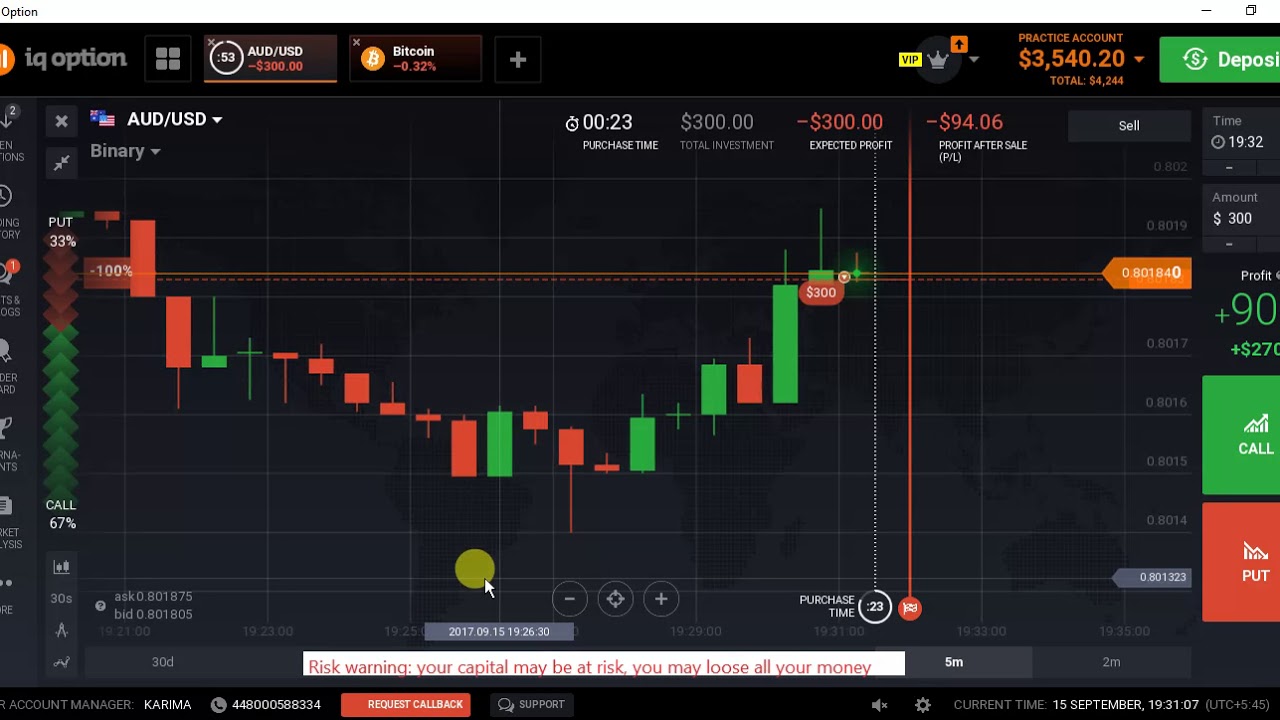Click the Sell button
The height and width of the screenshot is (720, 1280).
click(x=1129, y=125)
